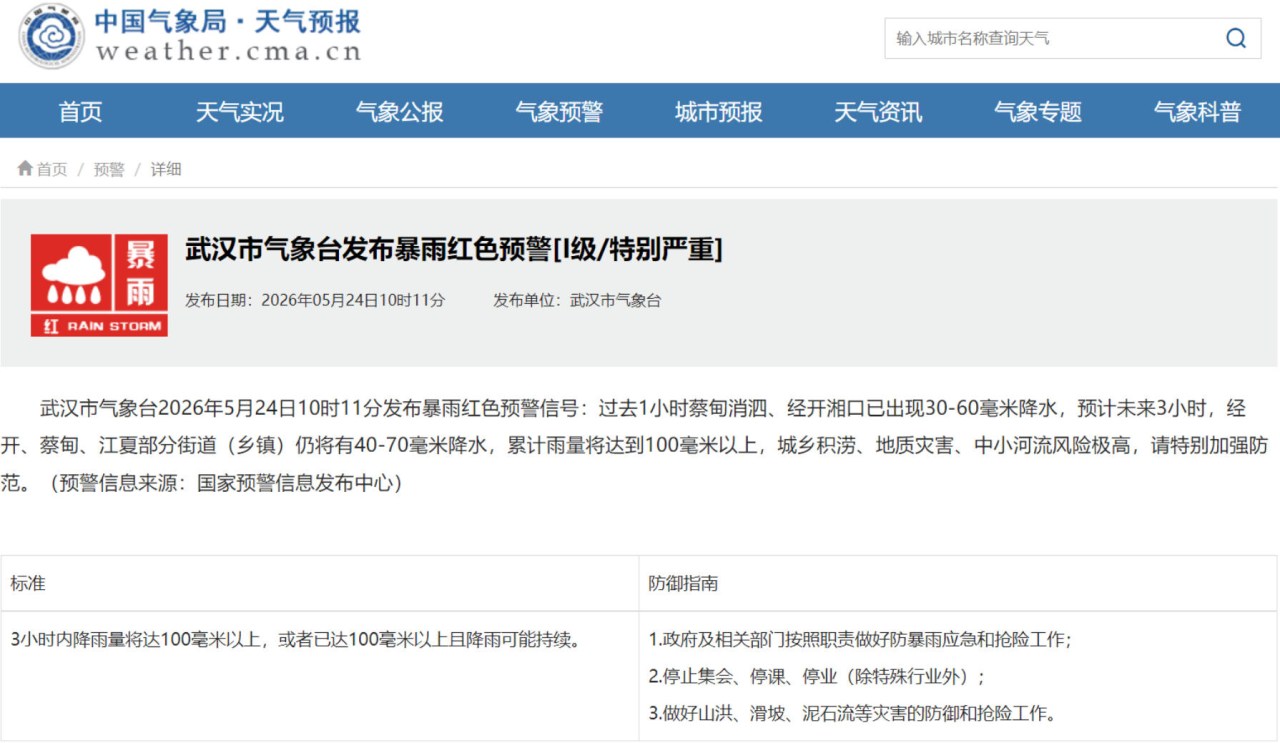Click the weather.cma.cn site address text
This screenshot has height=743, width=1280.
[228, 52]
